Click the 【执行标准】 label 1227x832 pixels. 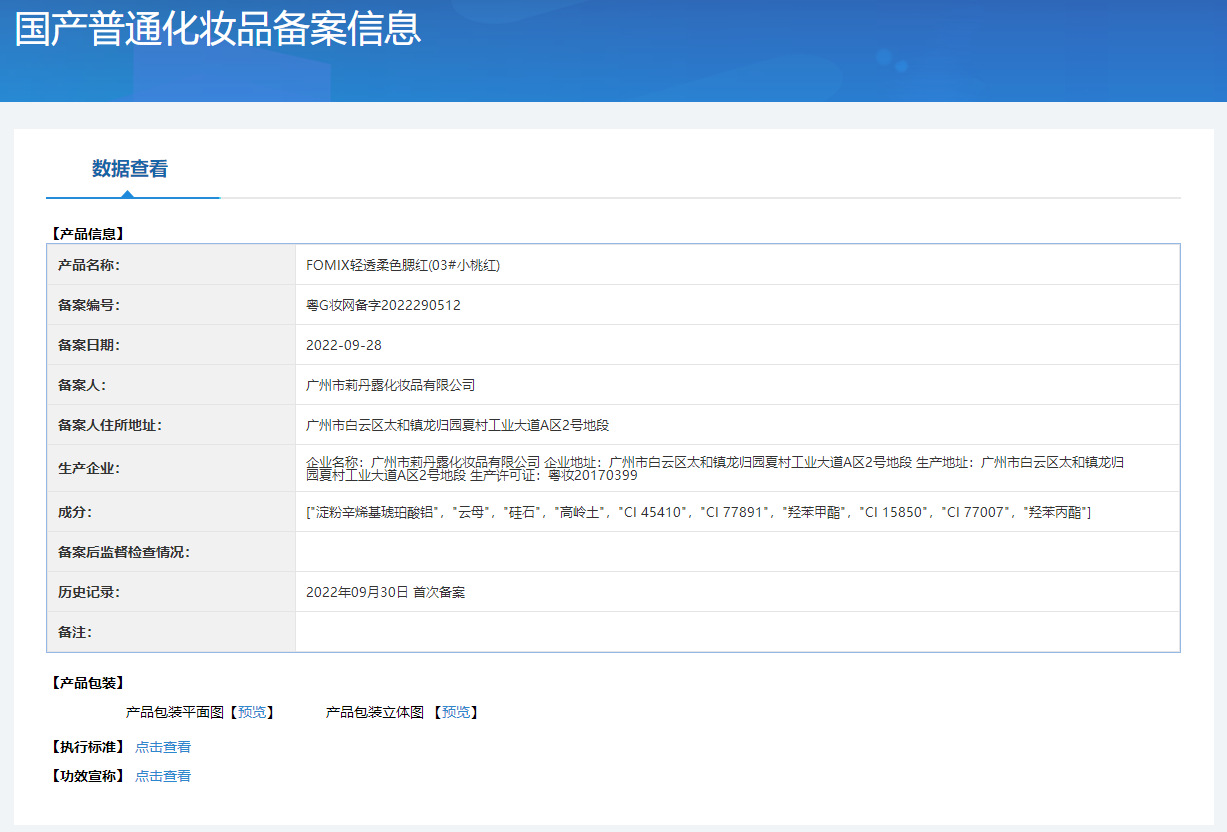tap(87, 747)
